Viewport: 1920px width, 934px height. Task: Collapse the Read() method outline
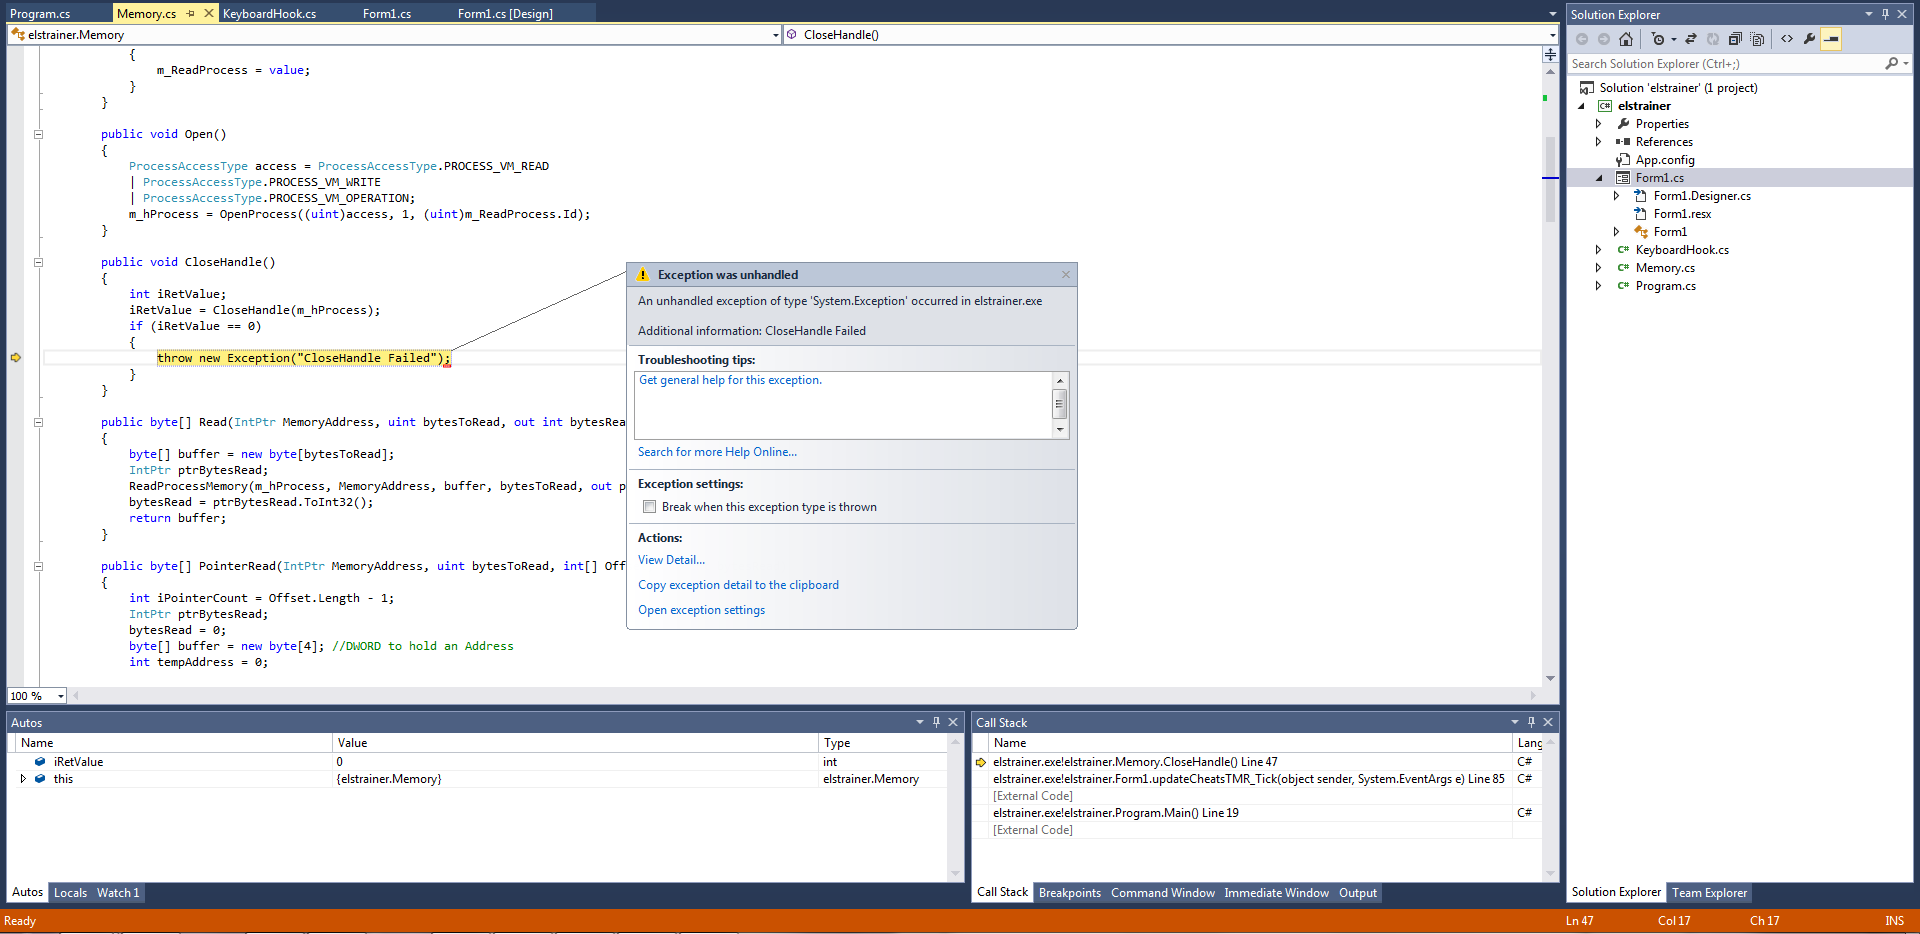[x=38, y=422]
